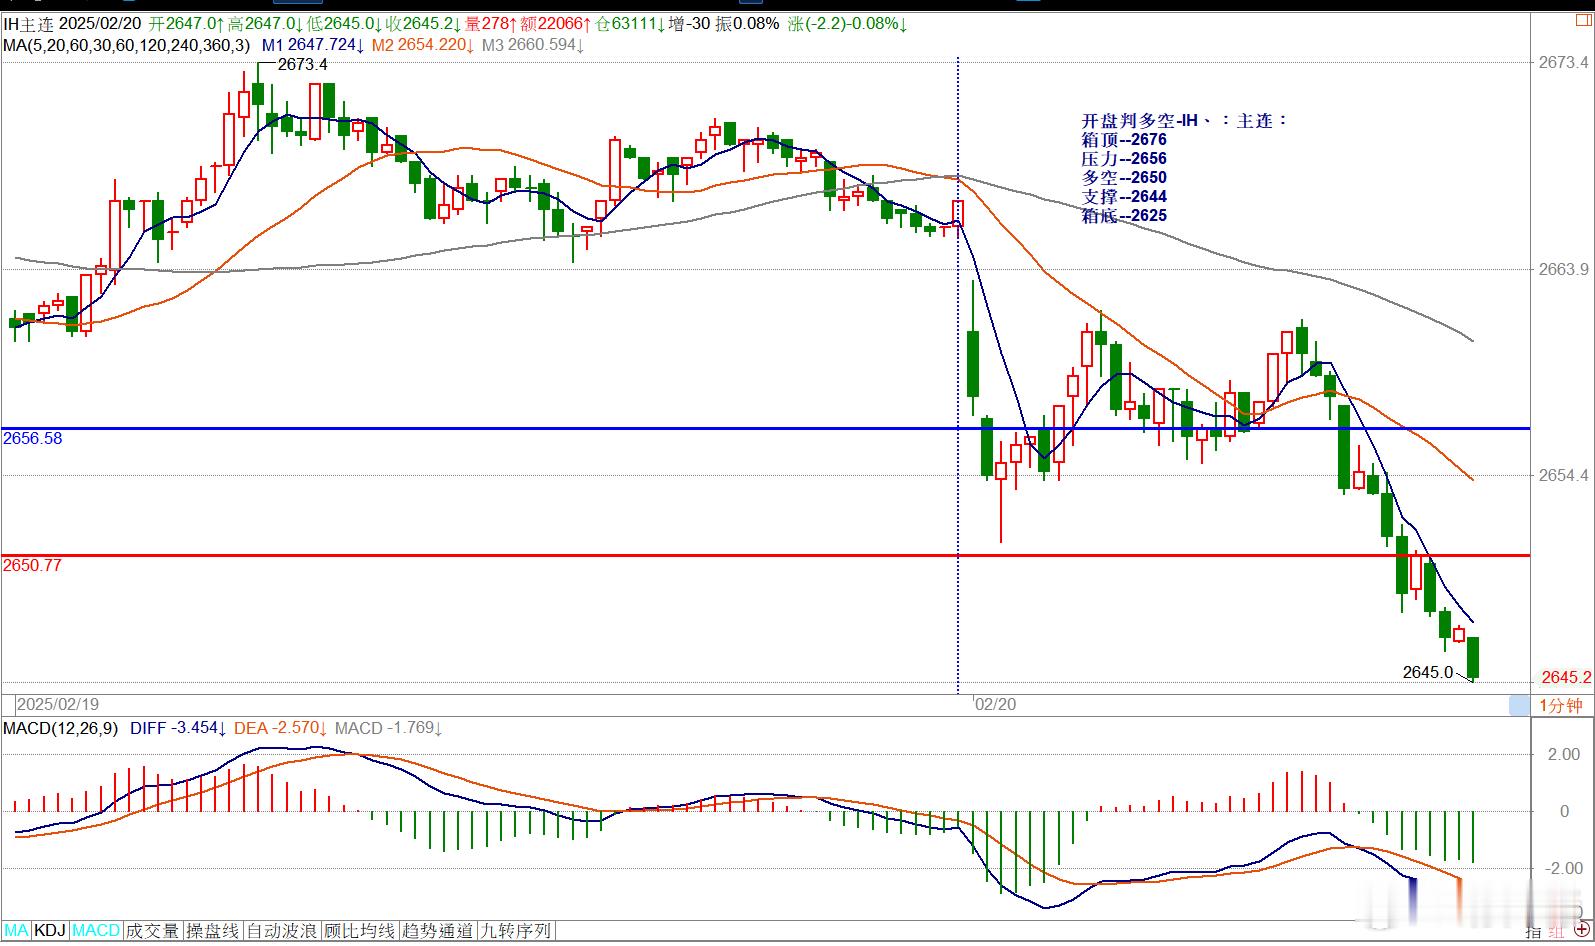This screenshot has width=1595, height=946.
Task: Click the 箱顶--2676 annotation line
Action: (x=1124, y=140)
